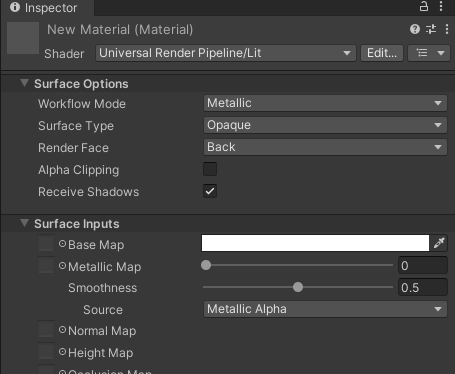455x374 pixels.
Task: Enable the Alpha Clipping checkbox
Action: coord(210,169)
